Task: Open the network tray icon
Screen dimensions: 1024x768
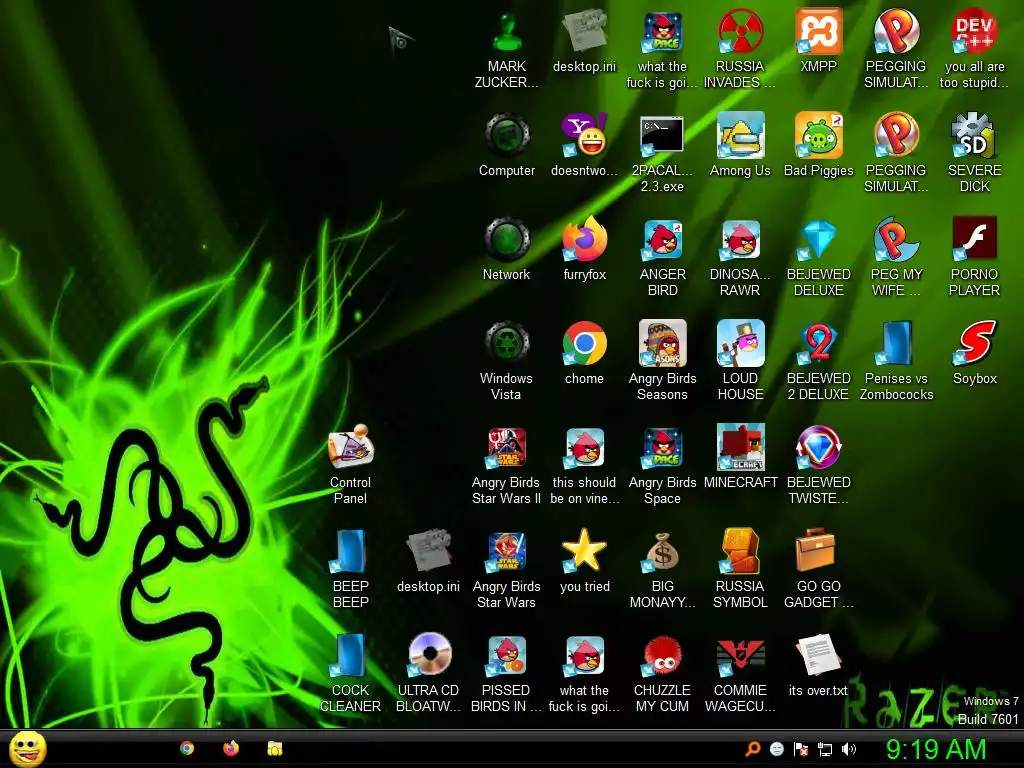Action: pos(825,750)
